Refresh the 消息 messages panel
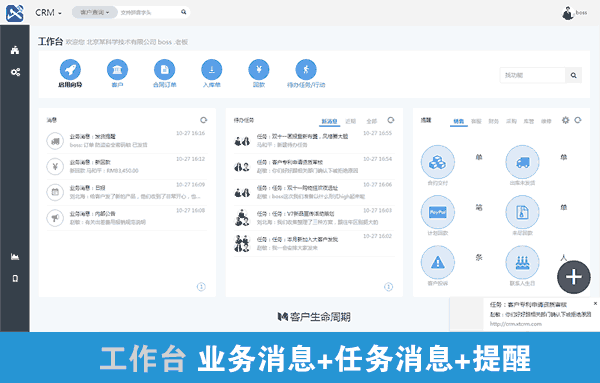Image resolution: width=600 pixels, height=383 pixels. point(204,120)
